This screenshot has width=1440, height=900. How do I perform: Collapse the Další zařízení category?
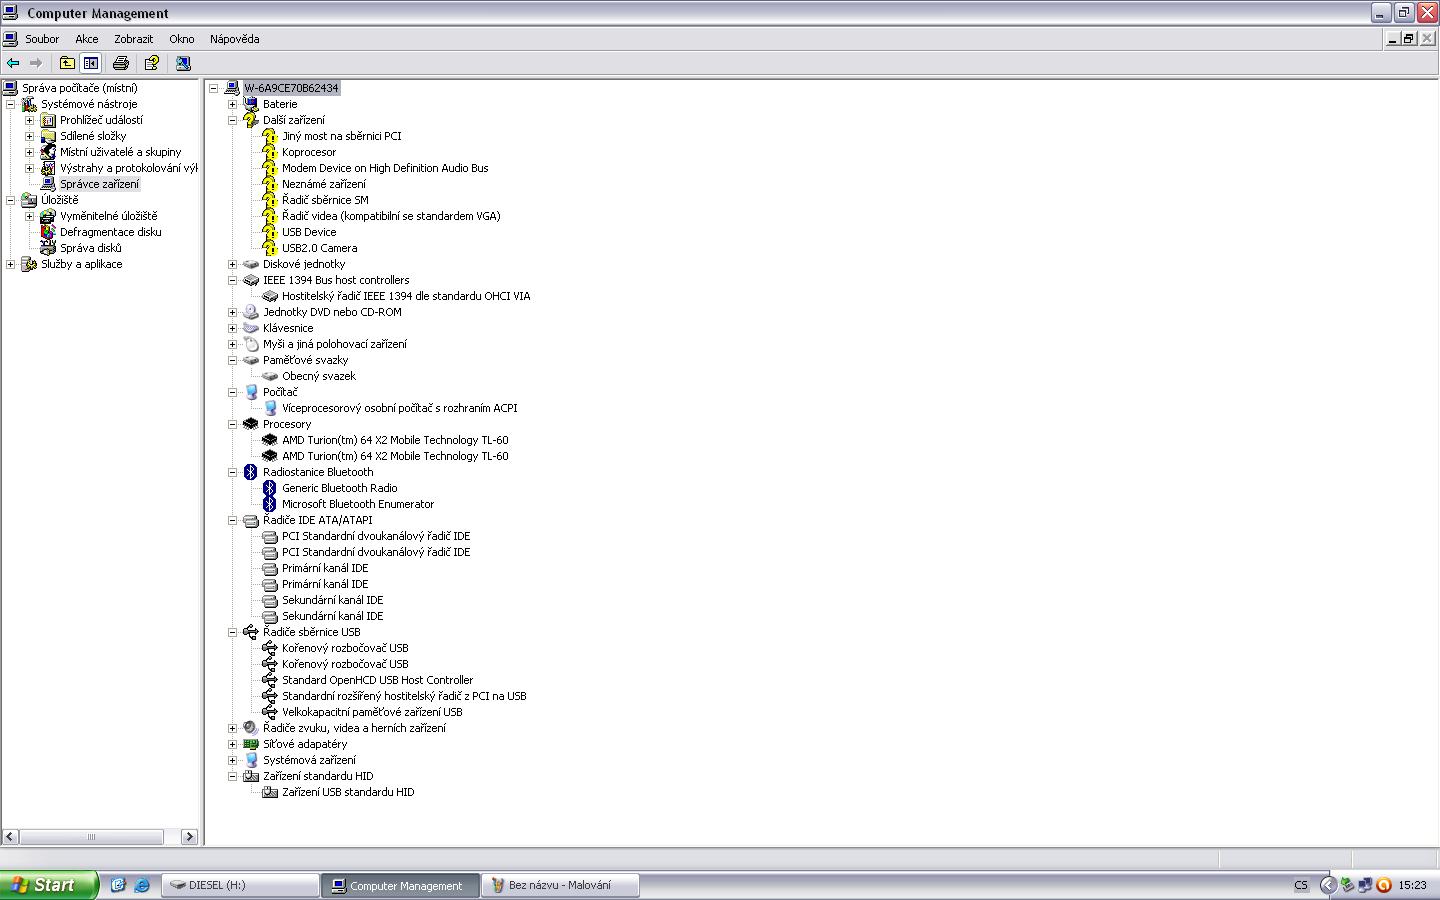pyautogui.click(x=232, y=120)
